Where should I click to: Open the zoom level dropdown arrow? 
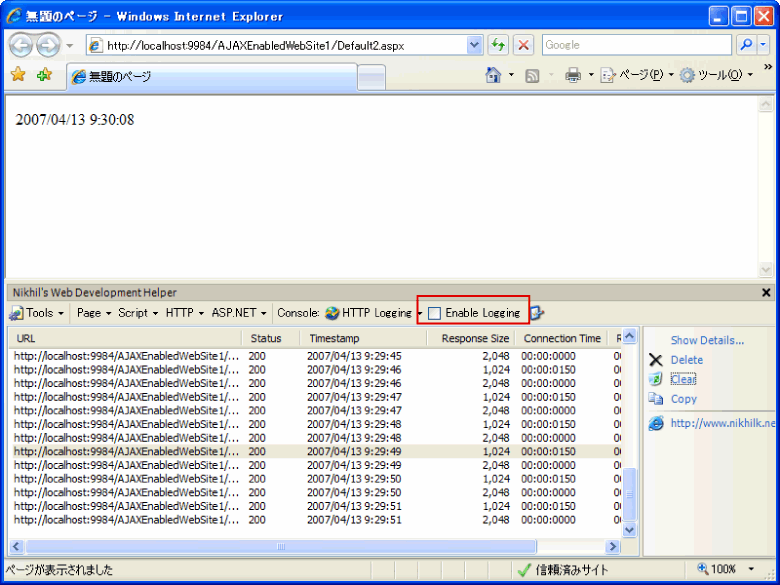[751, 569]
